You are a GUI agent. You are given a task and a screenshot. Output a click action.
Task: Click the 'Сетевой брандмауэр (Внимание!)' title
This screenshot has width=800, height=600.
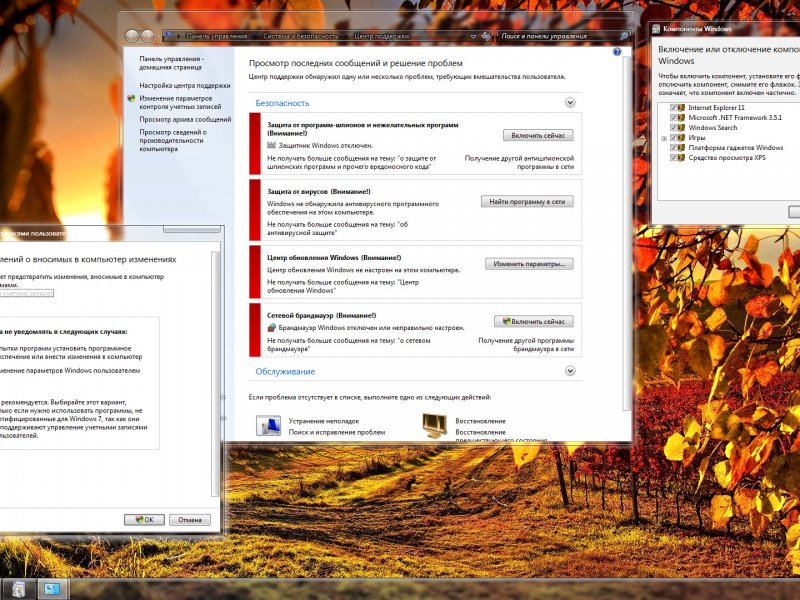(x=321, y=315)
